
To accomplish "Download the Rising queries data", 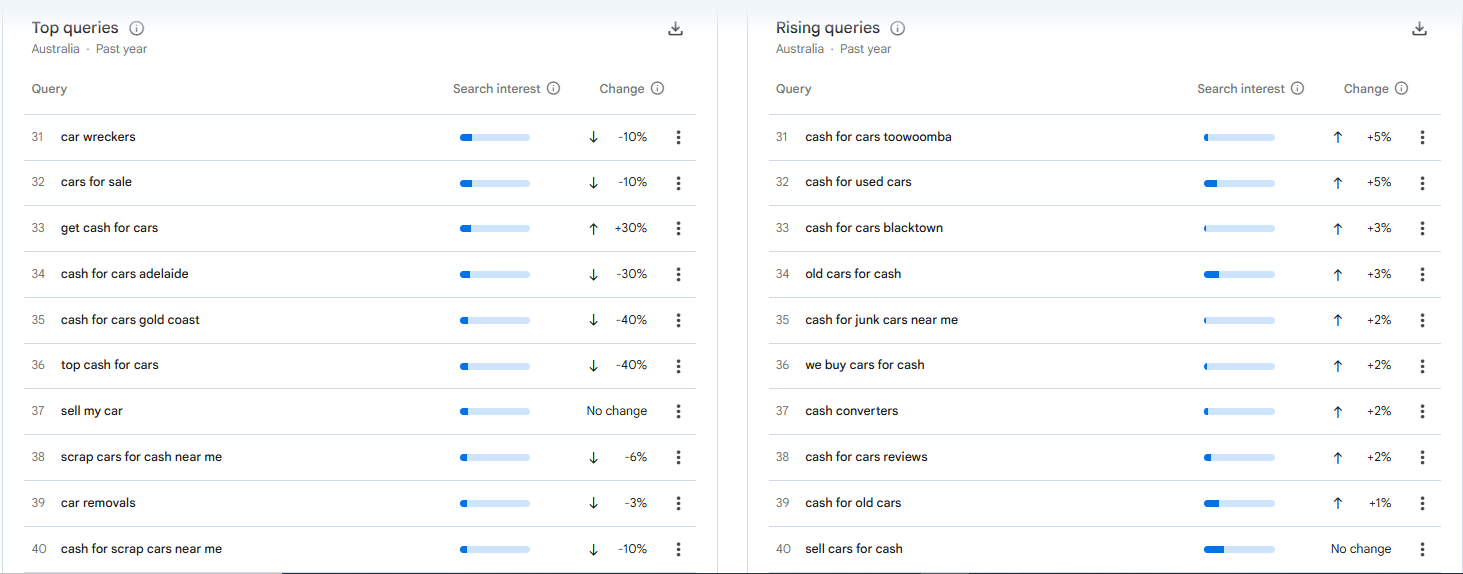I will click(x=1419, y=29).
